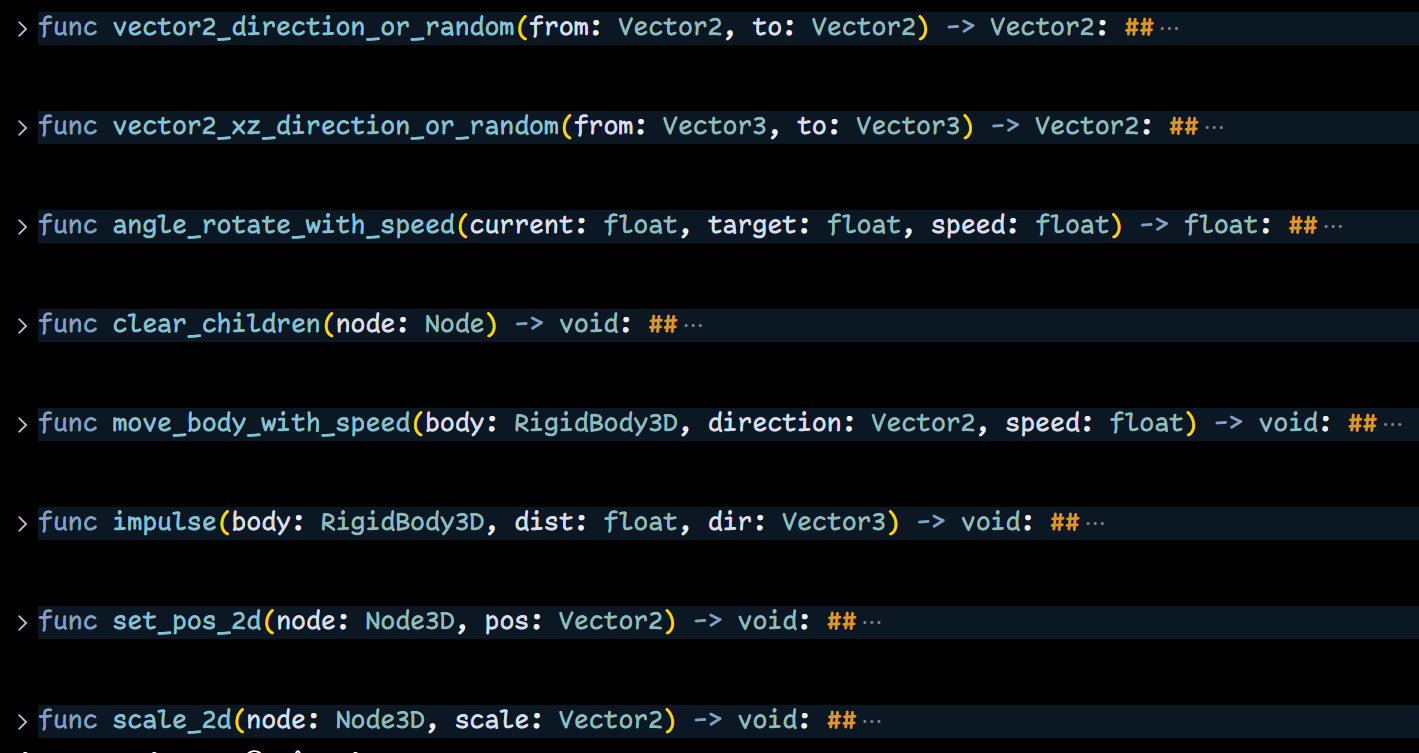Click the function name clear_children
1419x753 pixels.
click(x=216, y=325)
